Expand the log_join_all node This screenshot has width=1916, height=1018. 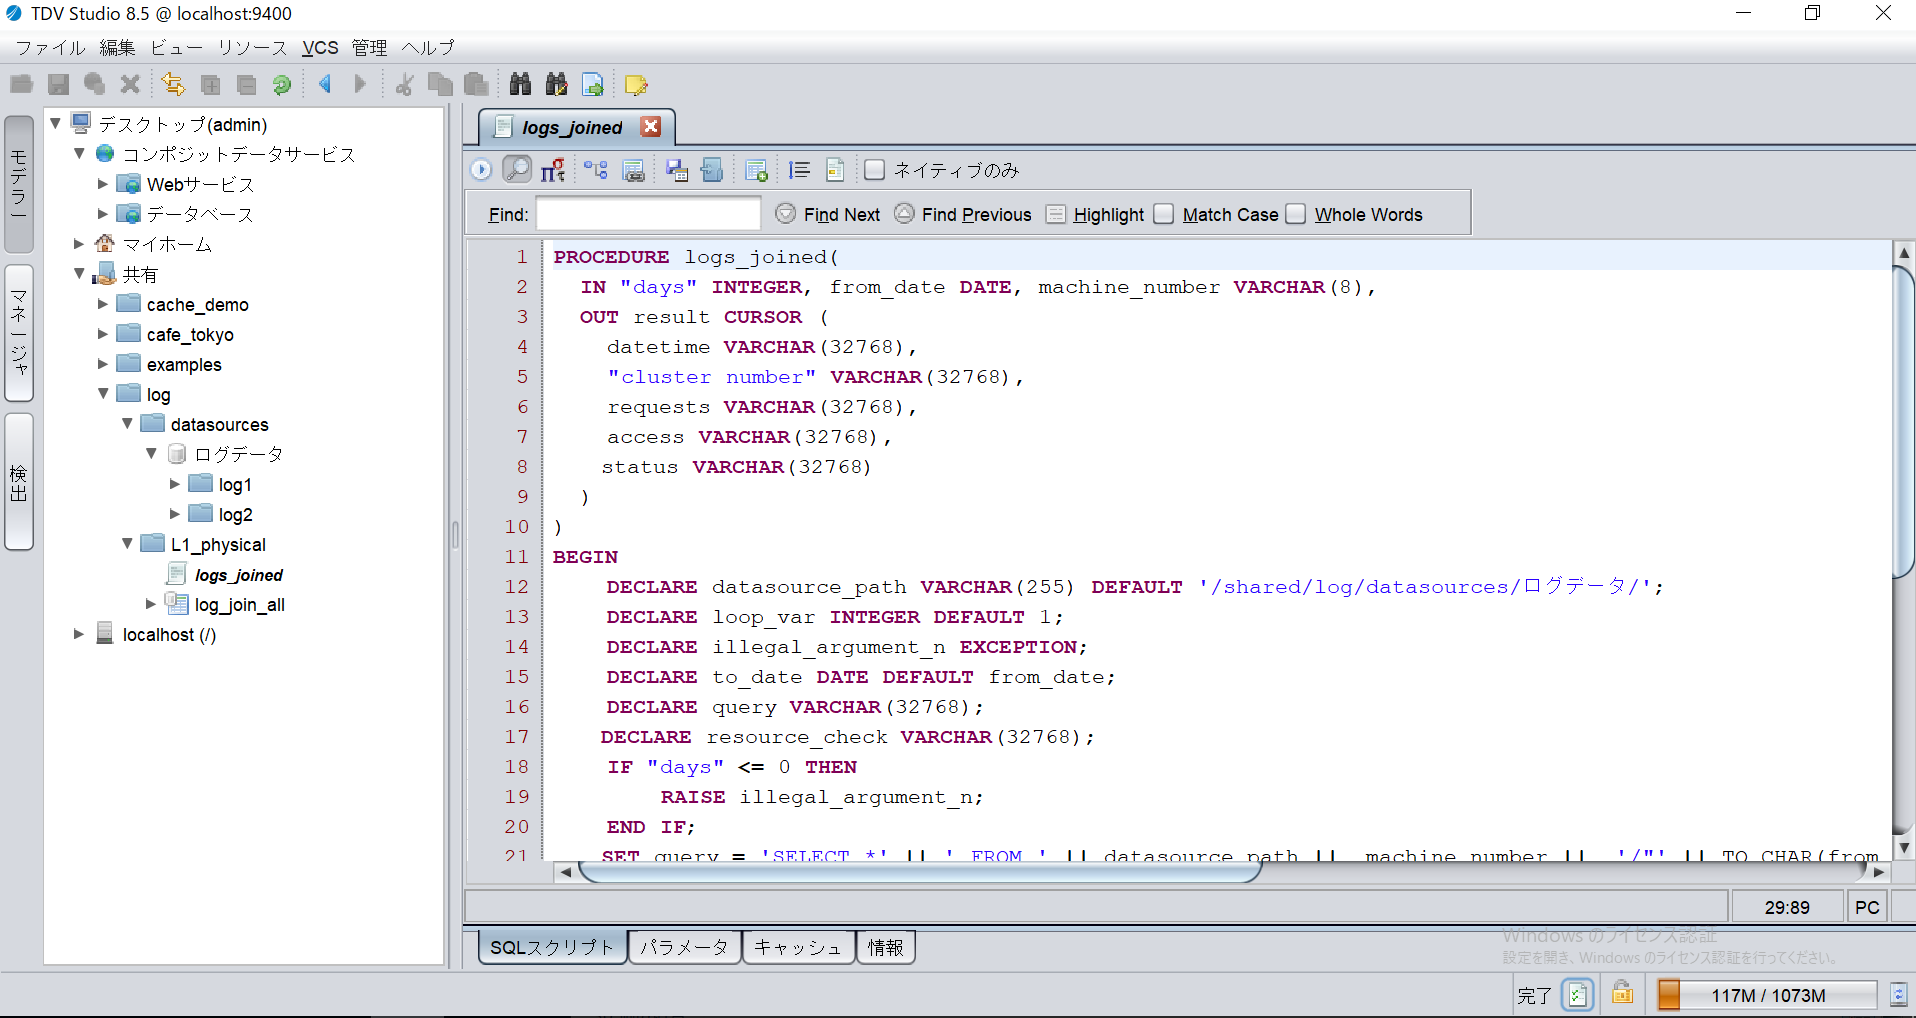(150, 604)
